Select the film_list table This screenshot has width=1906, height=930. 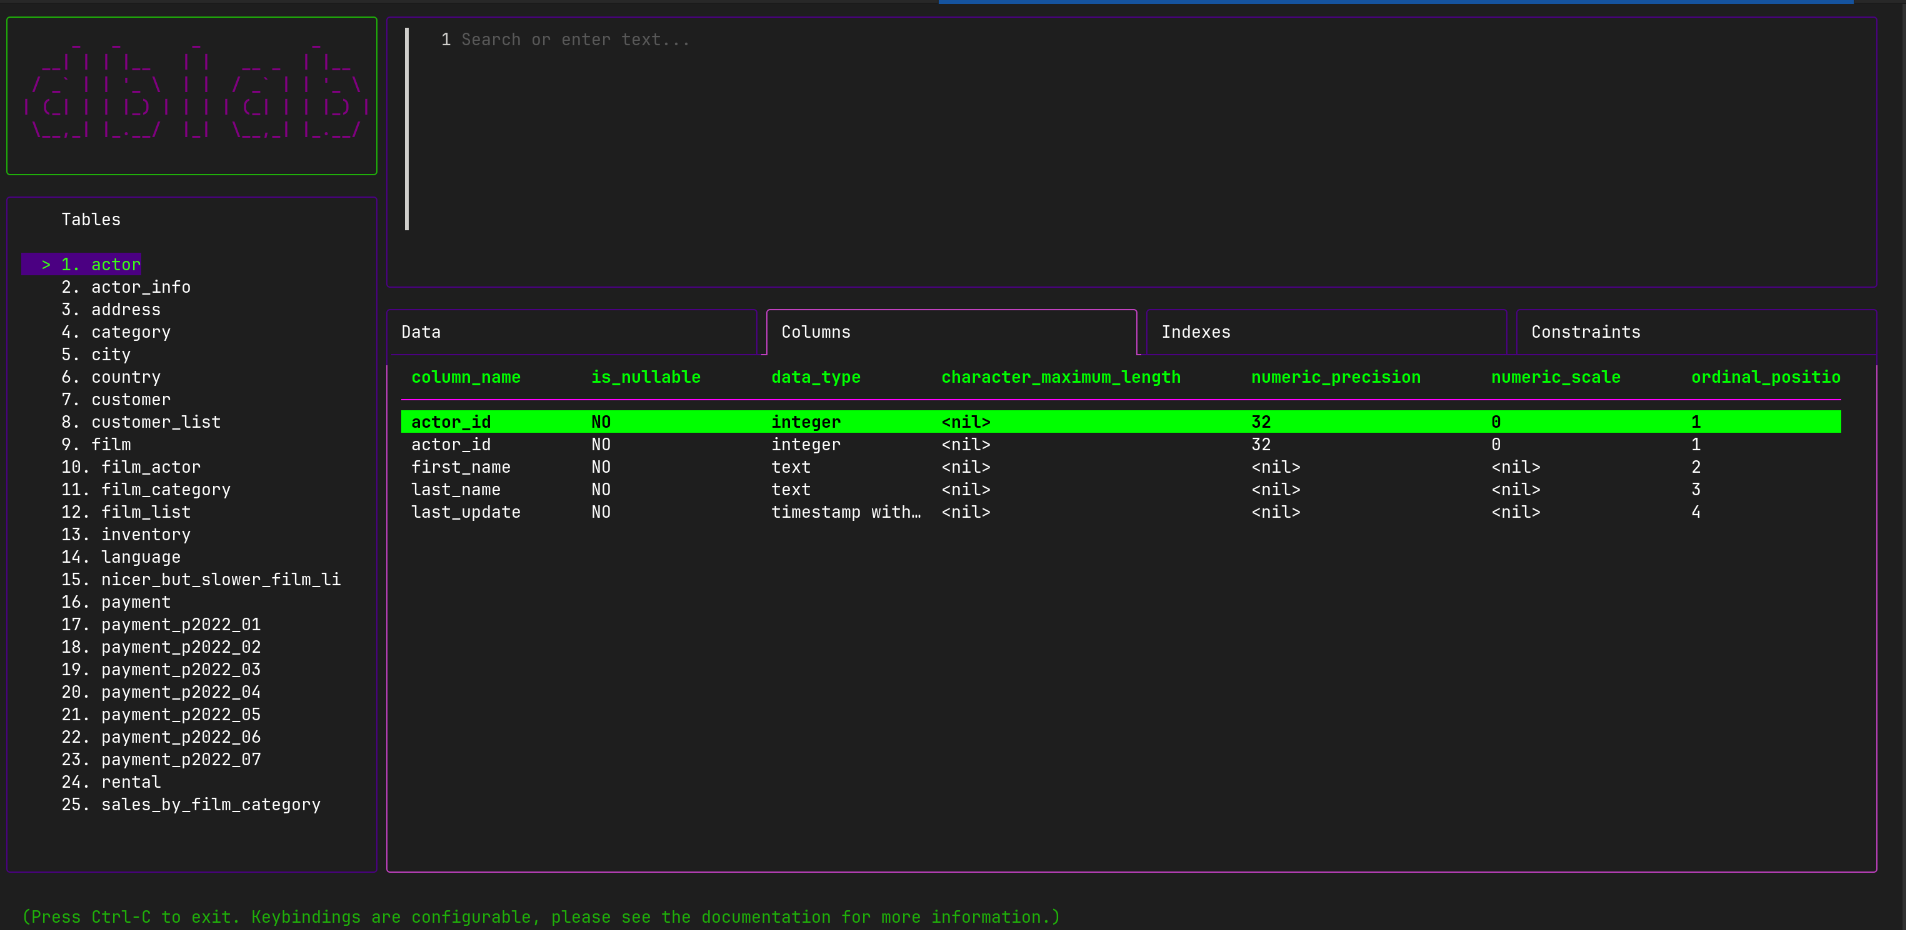pos(126,512)
